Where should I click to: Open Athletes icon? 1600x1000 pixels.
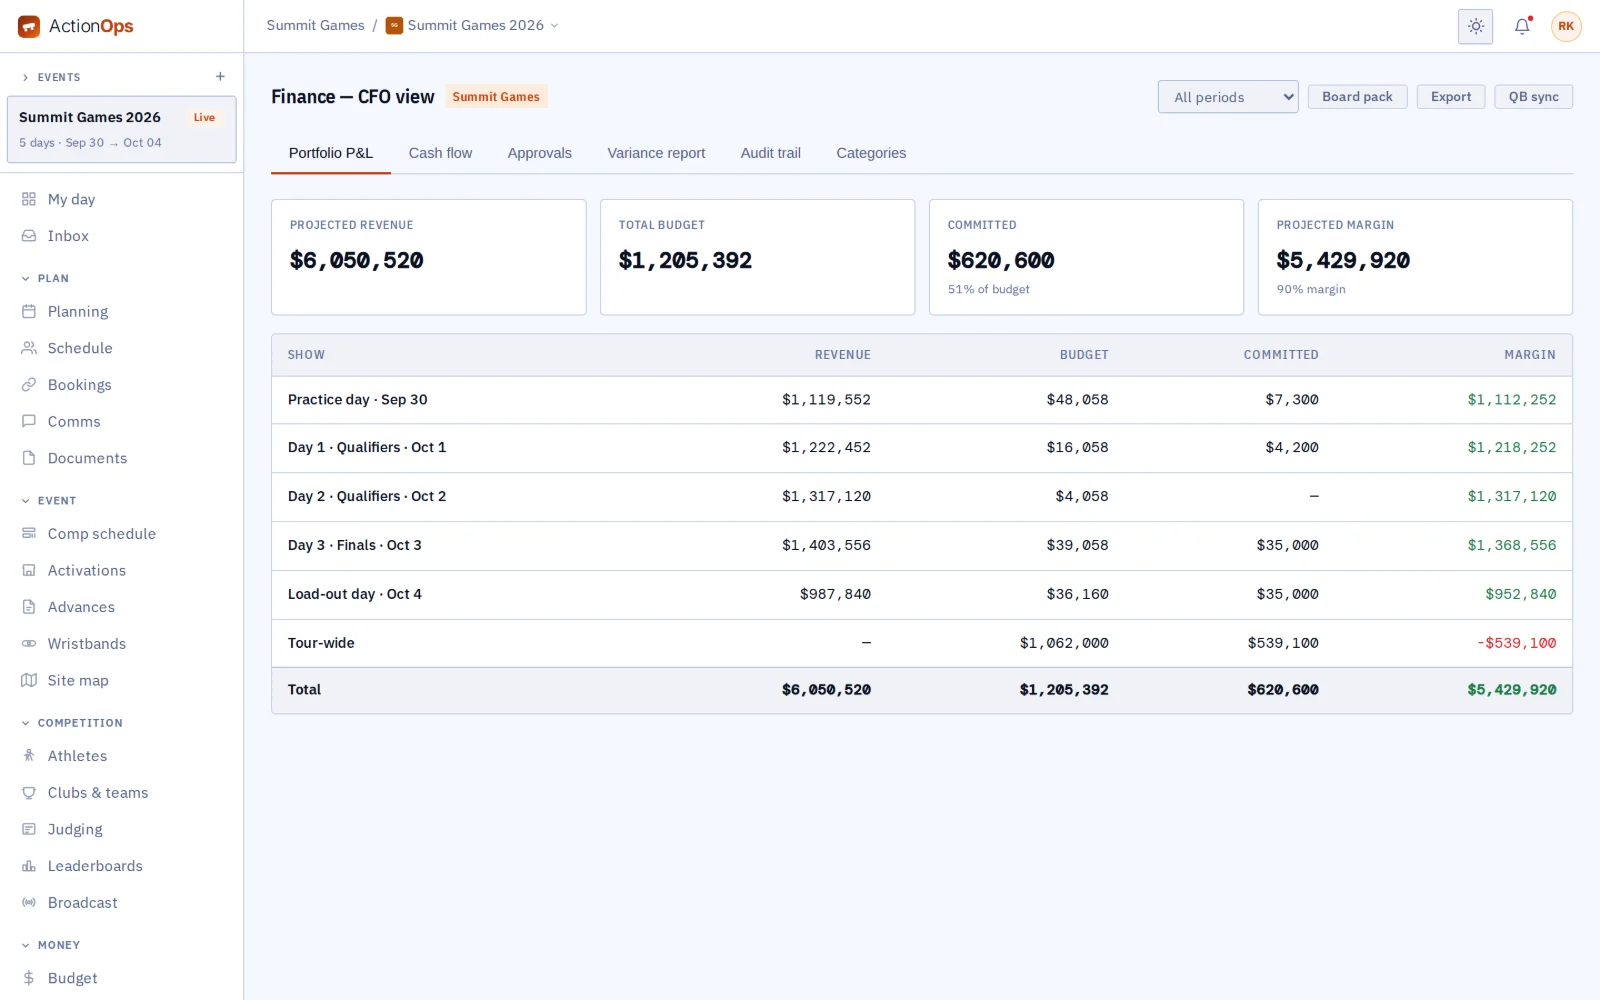(x=29, y=756)
